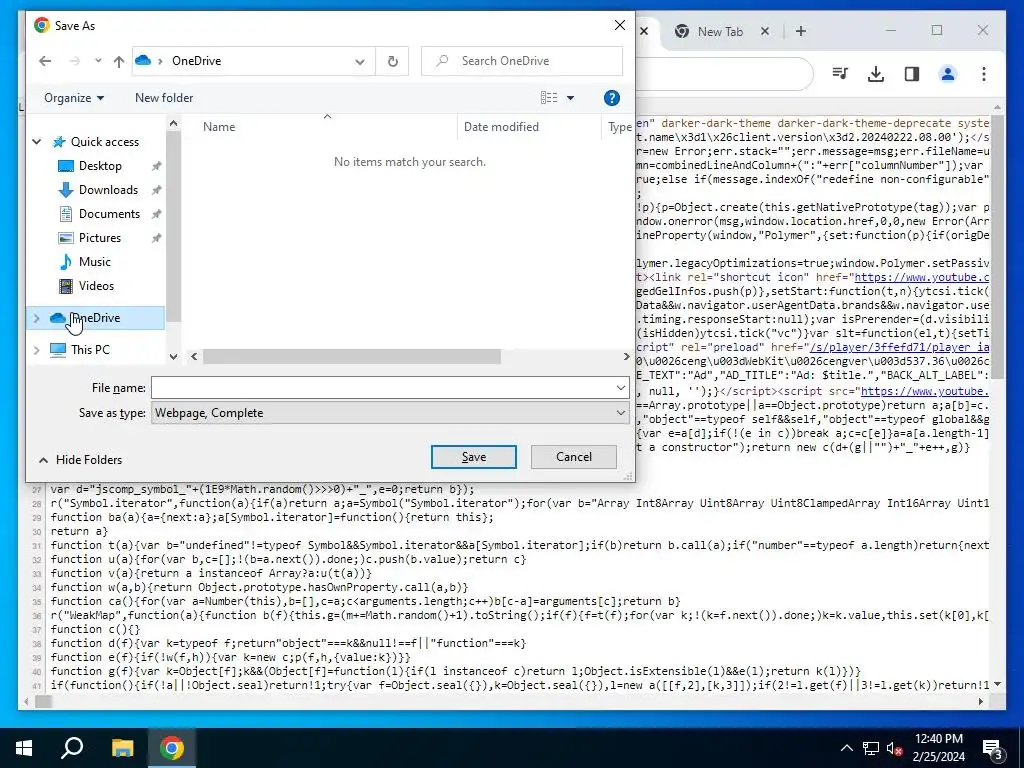Open the Organize menu

click(x=74, y=98)
